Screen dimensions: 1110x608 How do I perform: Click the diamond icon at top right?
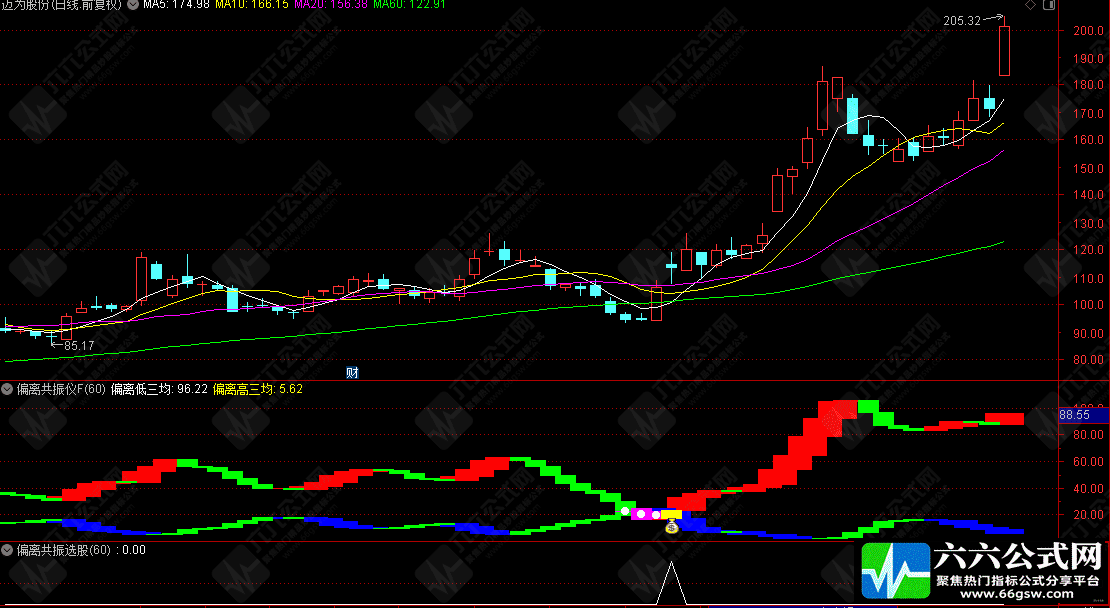[x=1031, y=5]
